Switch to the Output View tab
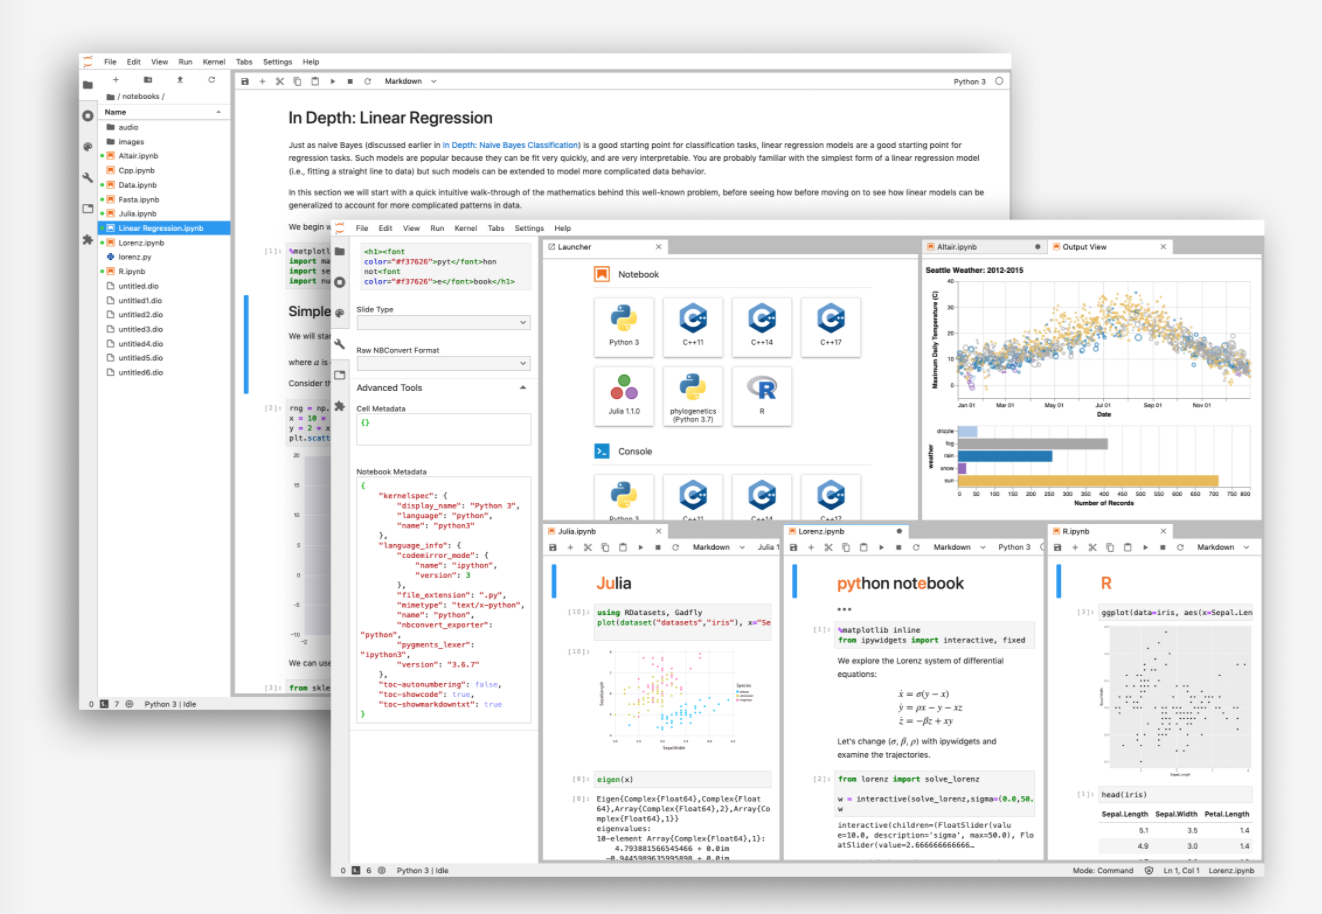Viewport: 1322px width, 914px height. 1084,247
